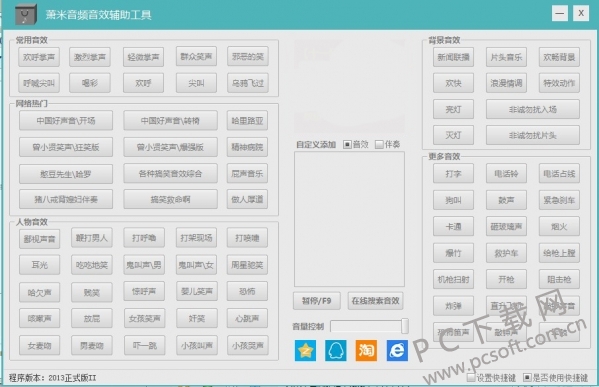The image size is (599, 387).
Task: Play the 哈欠声 yawn effect
Action: coord(39,293)
